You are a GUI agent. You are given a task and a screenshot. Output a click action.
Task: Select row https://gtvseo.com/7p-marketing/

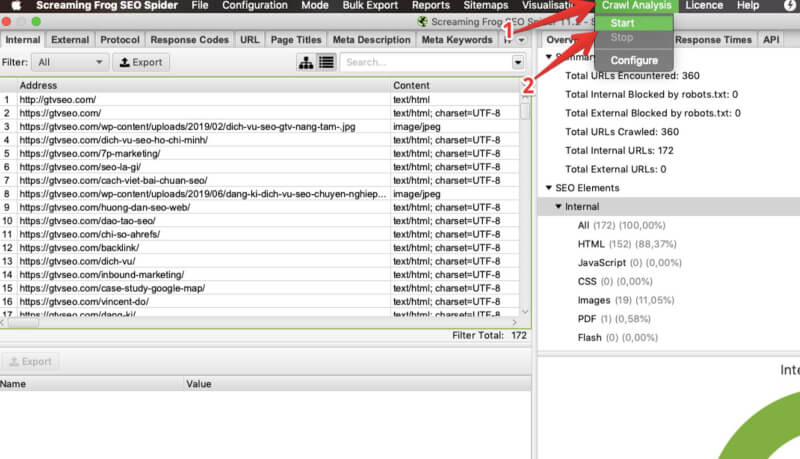click(259, 154)
